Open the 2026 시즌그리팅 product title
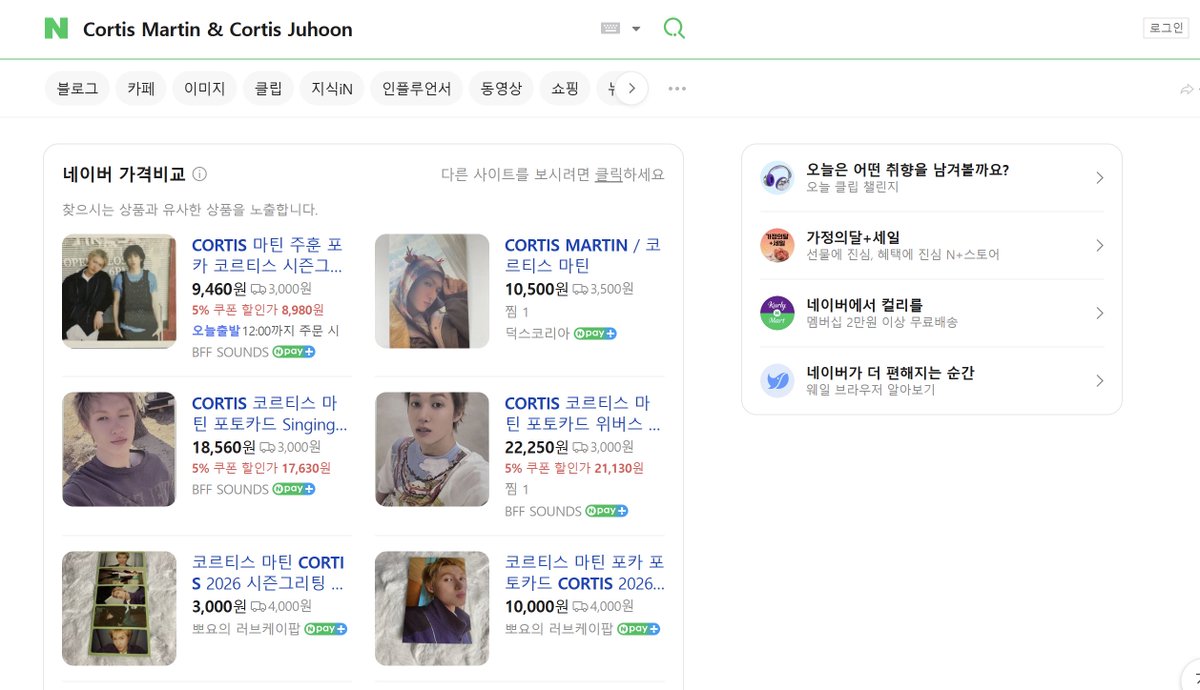Screen dimensions: 1200x690 [268, 572]
